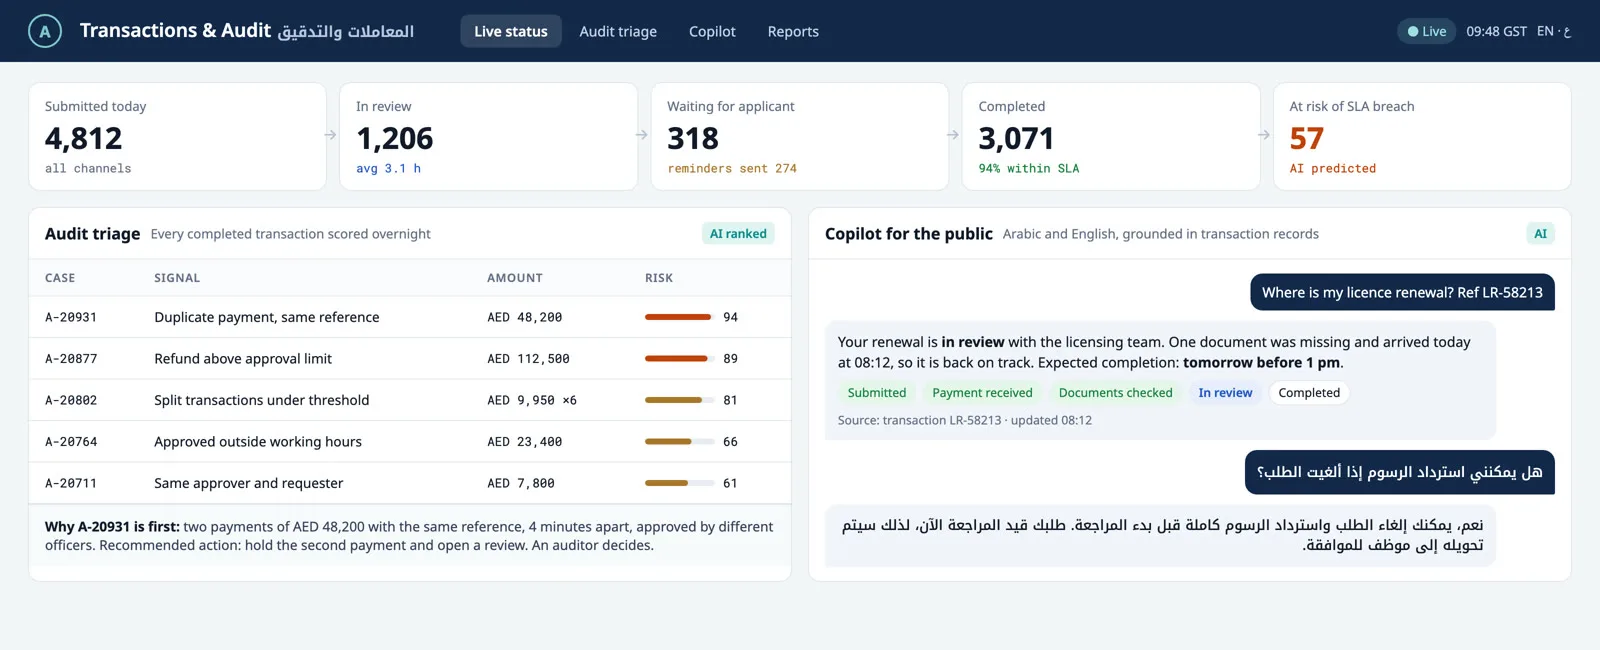Click the Payment received status chip
1600x650 pixels.
[982, 393]
